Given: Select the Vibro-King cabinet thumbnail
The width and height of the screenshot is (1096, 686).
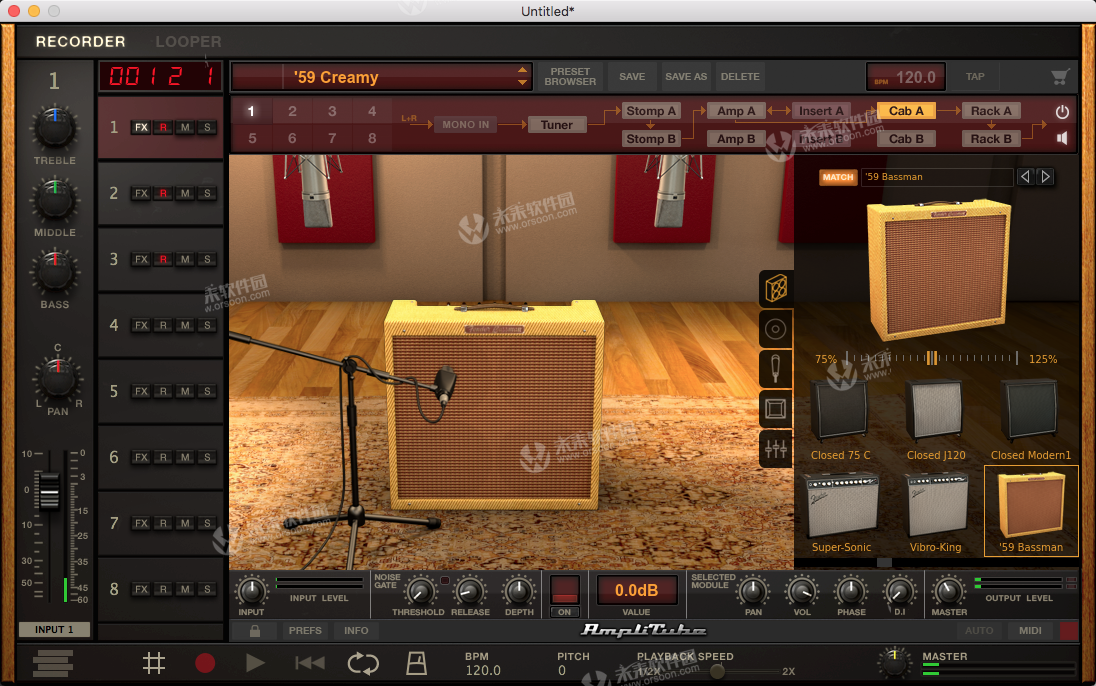Looking at the screenshot, I should coord(936,513).
